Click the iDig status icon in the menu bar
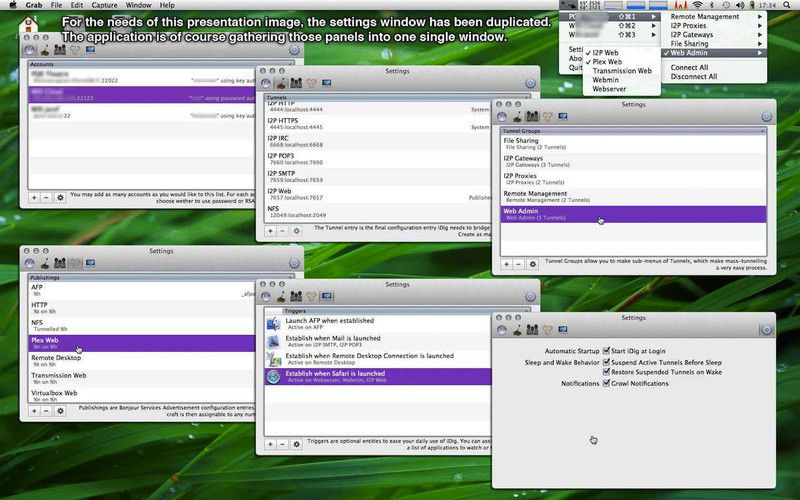800x500 pixels. point(569,5)
